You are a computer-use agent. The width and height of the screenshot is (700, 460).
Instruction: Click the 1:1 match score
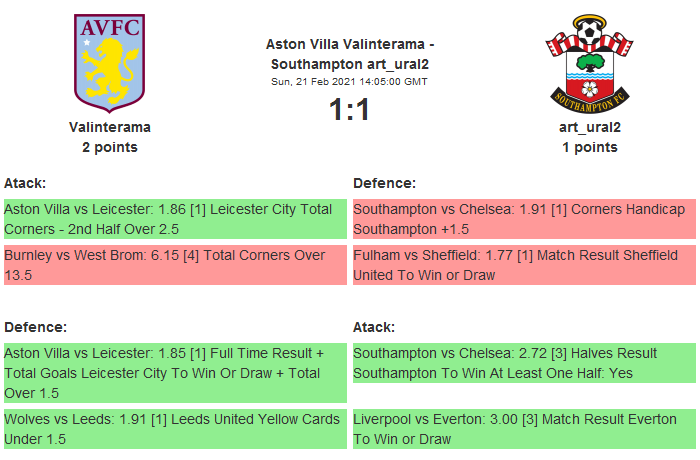[x=349, y=109]
